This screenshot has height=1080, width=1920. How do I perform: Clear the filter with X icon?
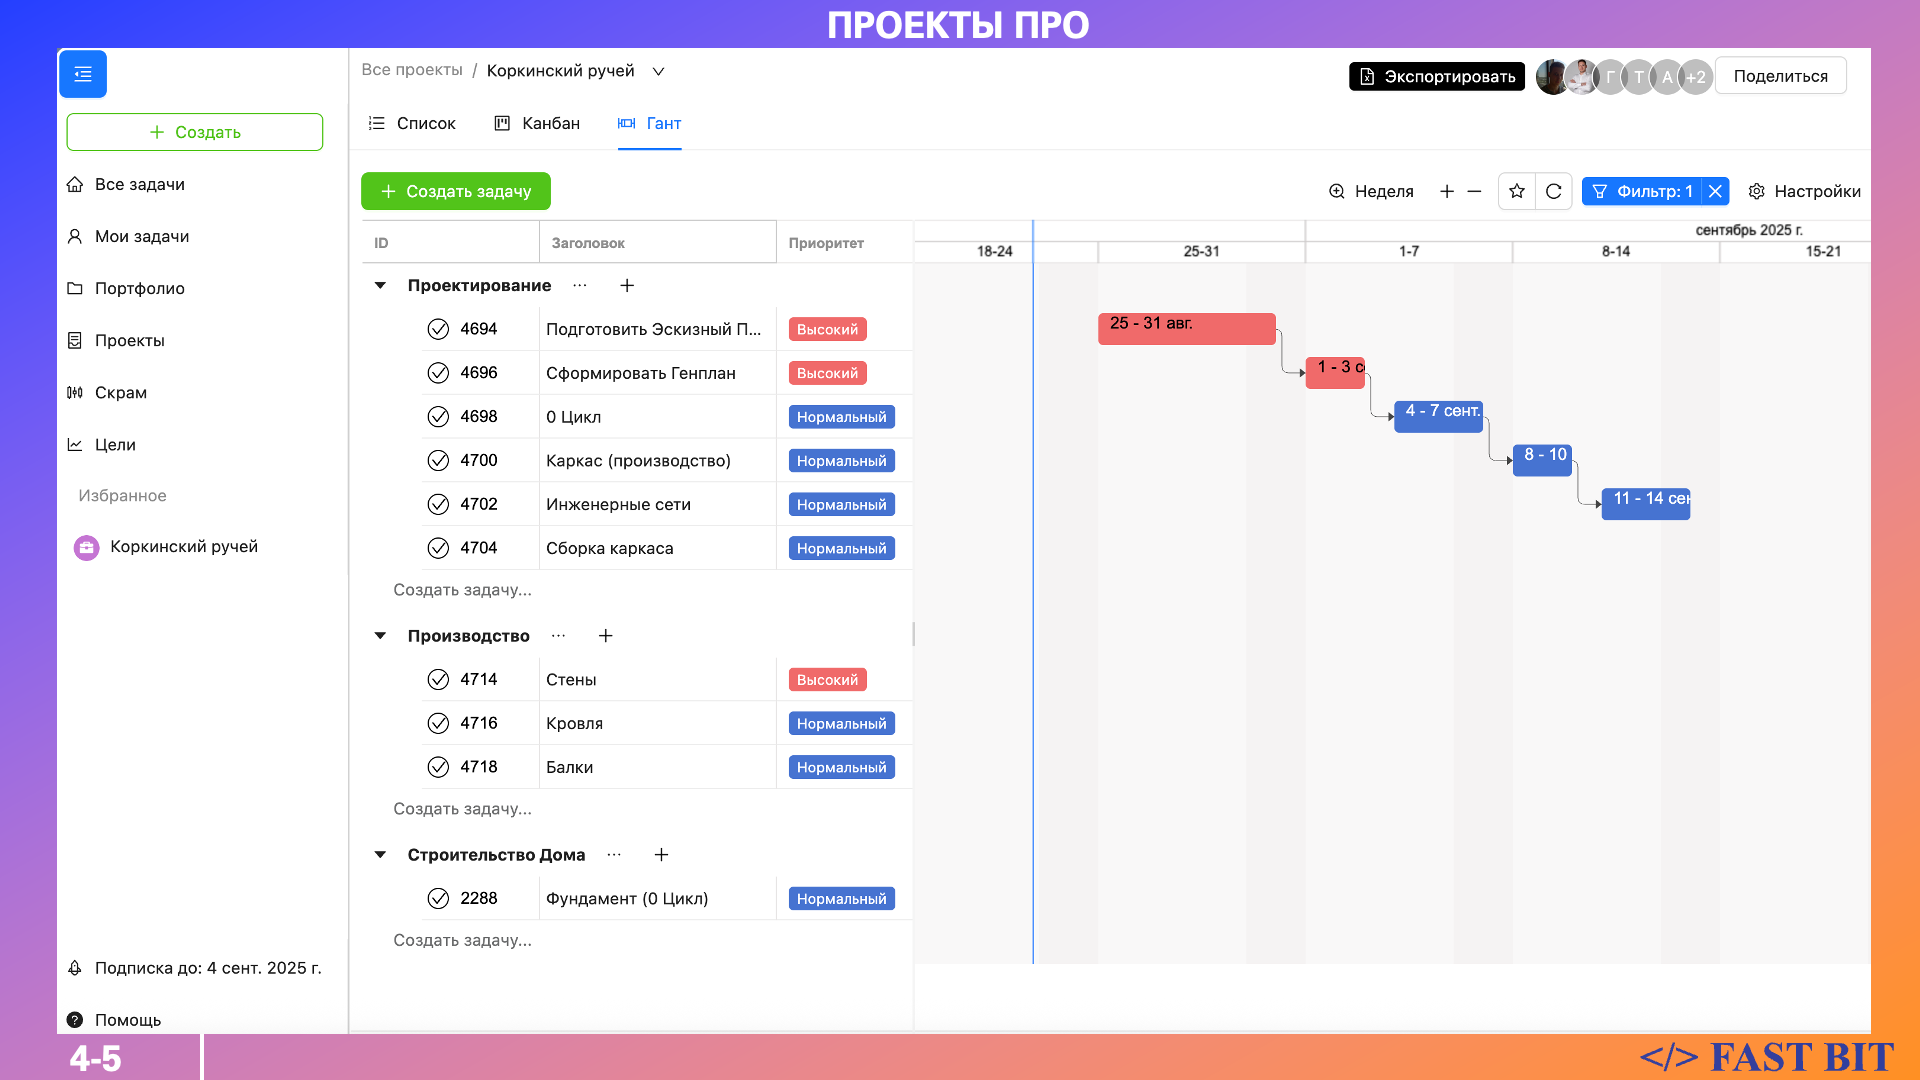[x=1715, y=191]
